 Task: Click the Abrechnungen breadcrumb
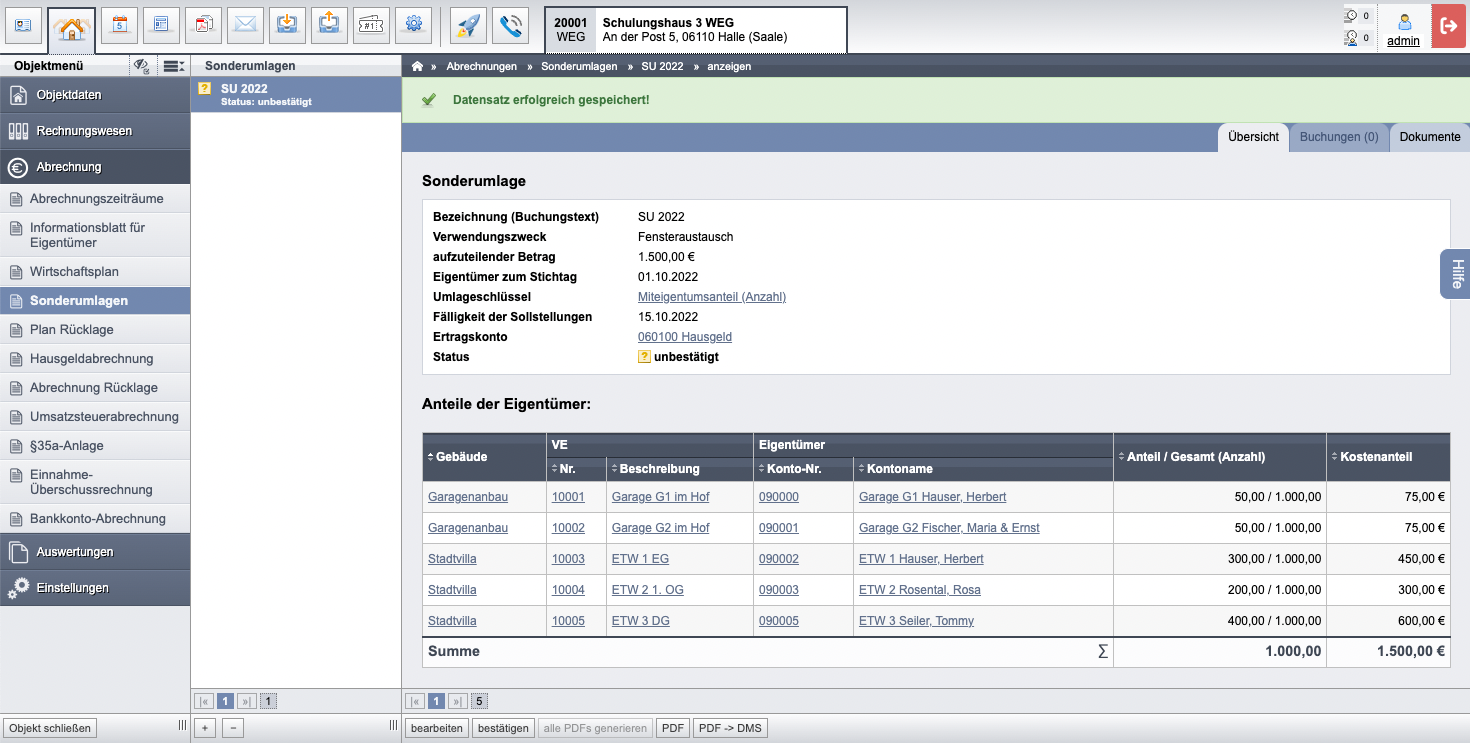point(482,66)
